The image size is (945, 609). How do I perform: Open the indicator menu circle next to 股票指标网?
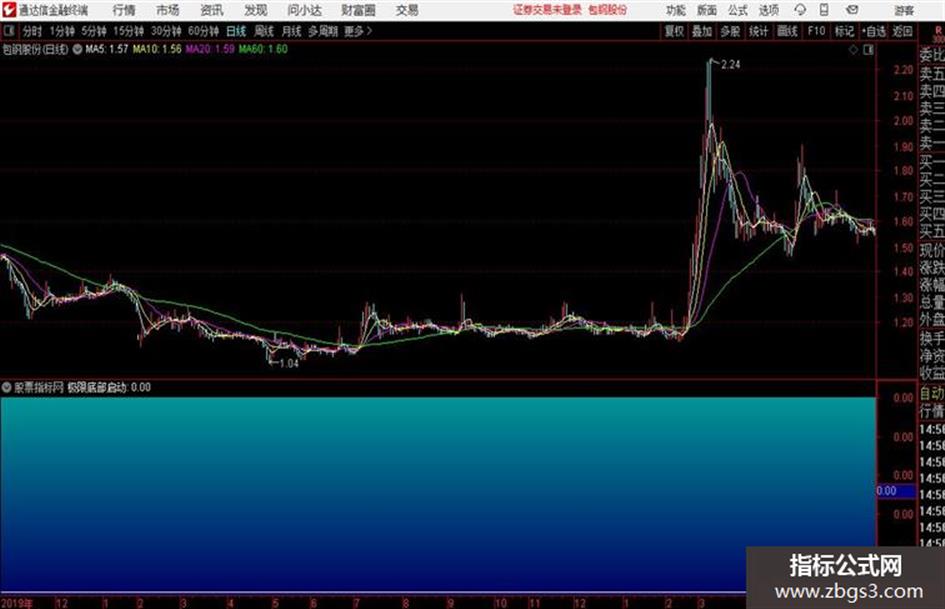tap(7, 387)
